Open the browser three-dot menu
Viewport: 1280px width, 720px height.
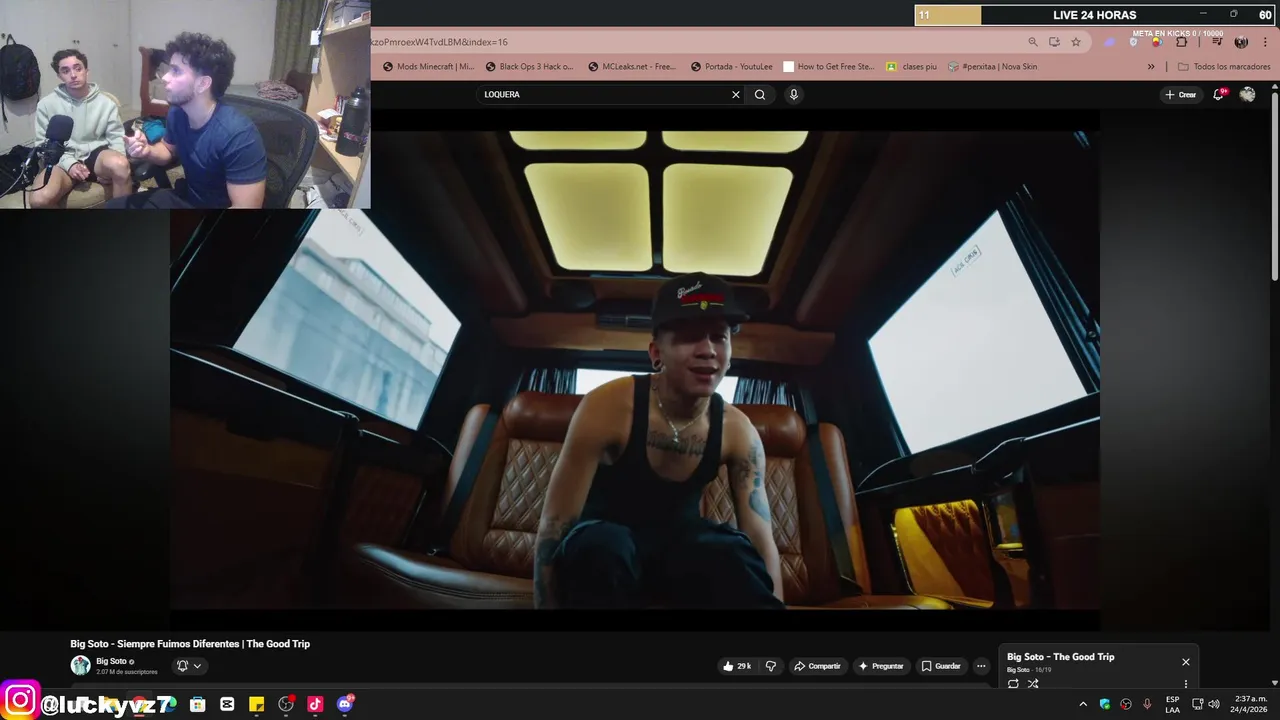coord(1265,42)
